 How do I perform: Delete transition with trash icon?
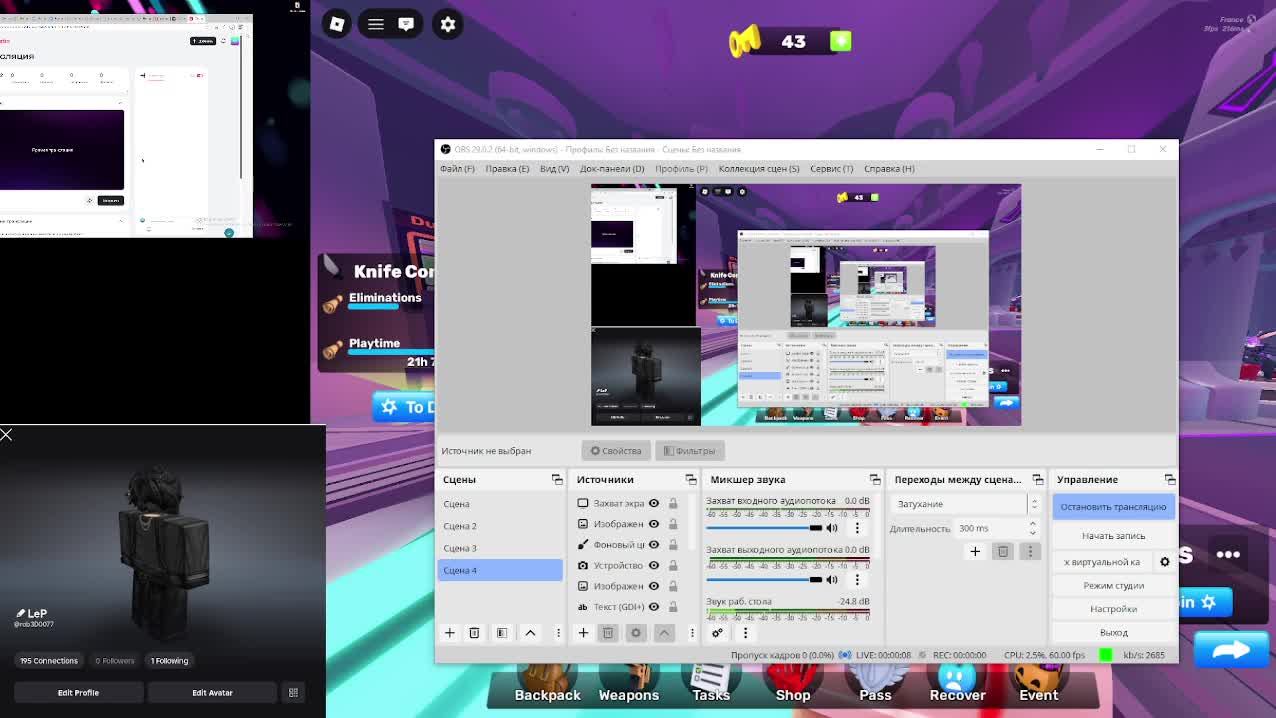coord(1003,551)
